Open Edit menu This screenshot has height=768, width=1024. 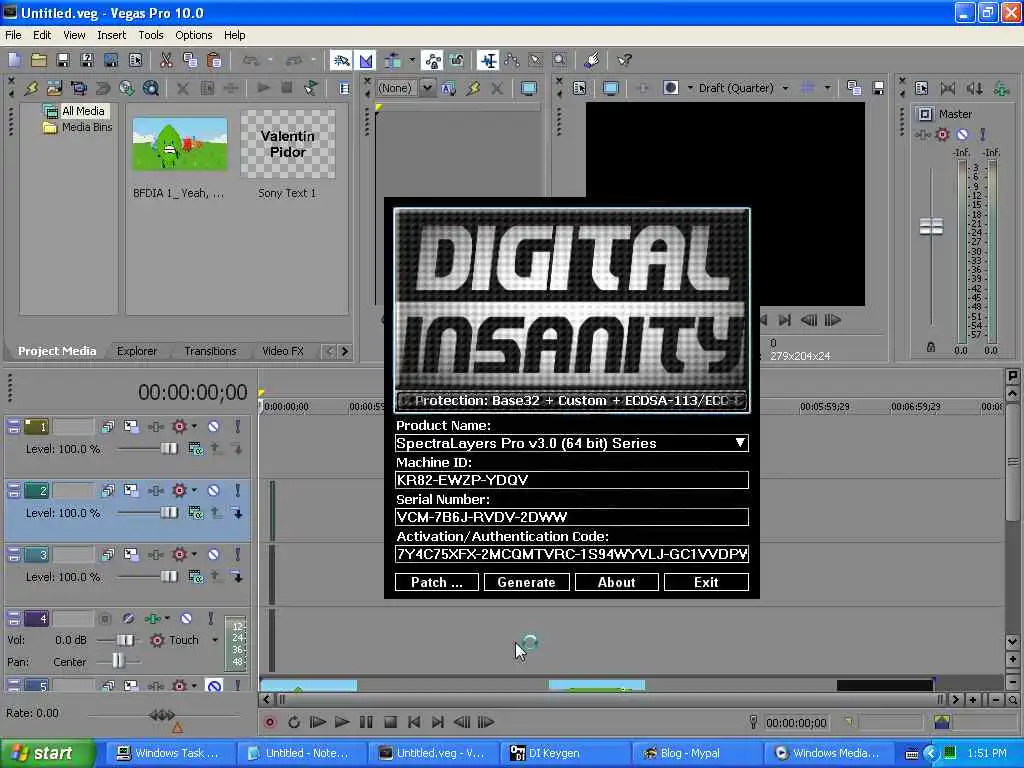coord(42,35)
